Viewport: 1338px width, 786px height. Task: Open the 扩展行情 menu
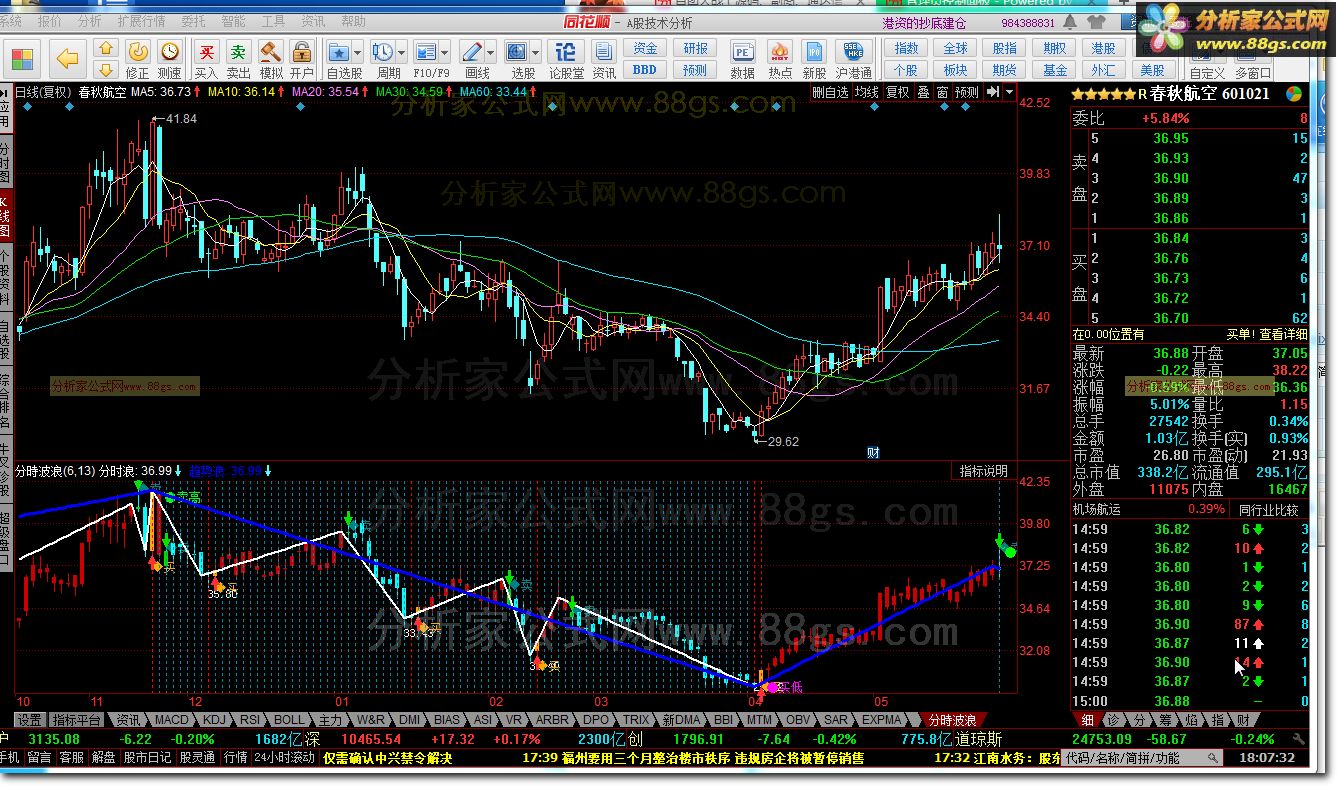141,21
